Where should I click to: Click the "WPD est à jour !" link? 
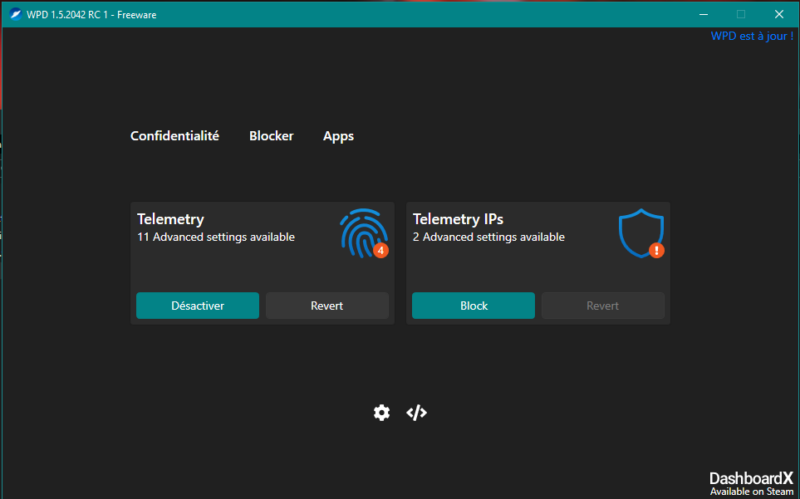pos(751,36)
